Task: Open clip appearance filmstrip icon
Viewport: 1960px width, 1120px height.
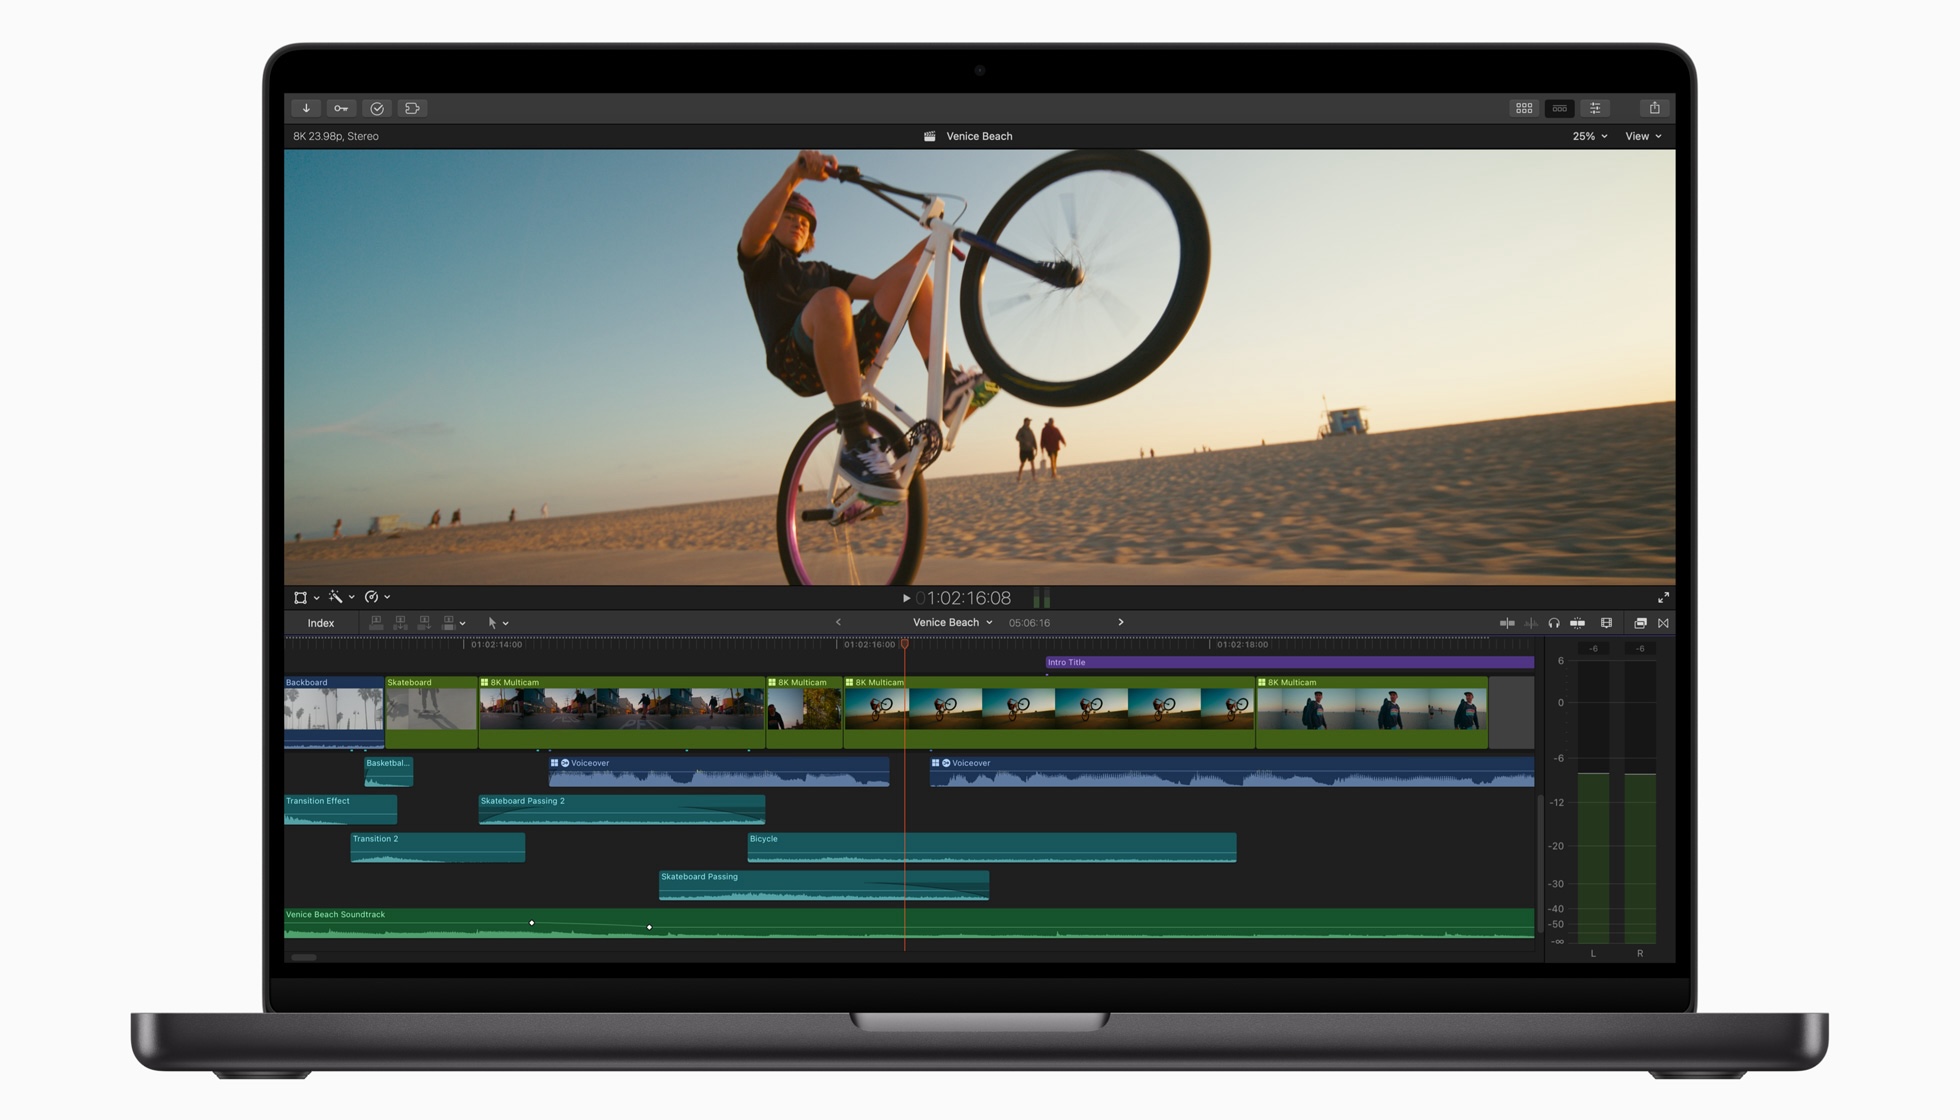Action: click(1606, 623)
